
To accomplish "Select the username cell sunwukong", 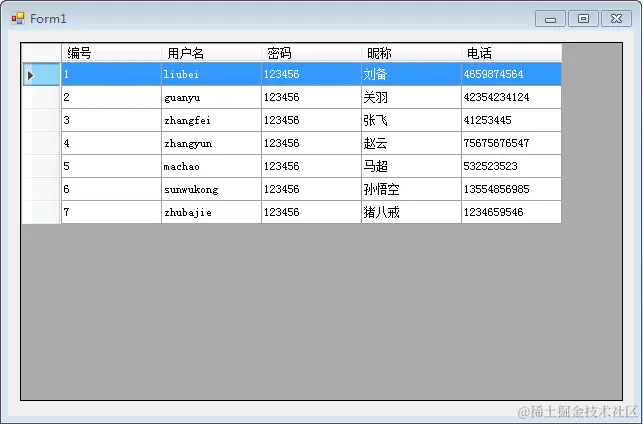I will point(211,189).
